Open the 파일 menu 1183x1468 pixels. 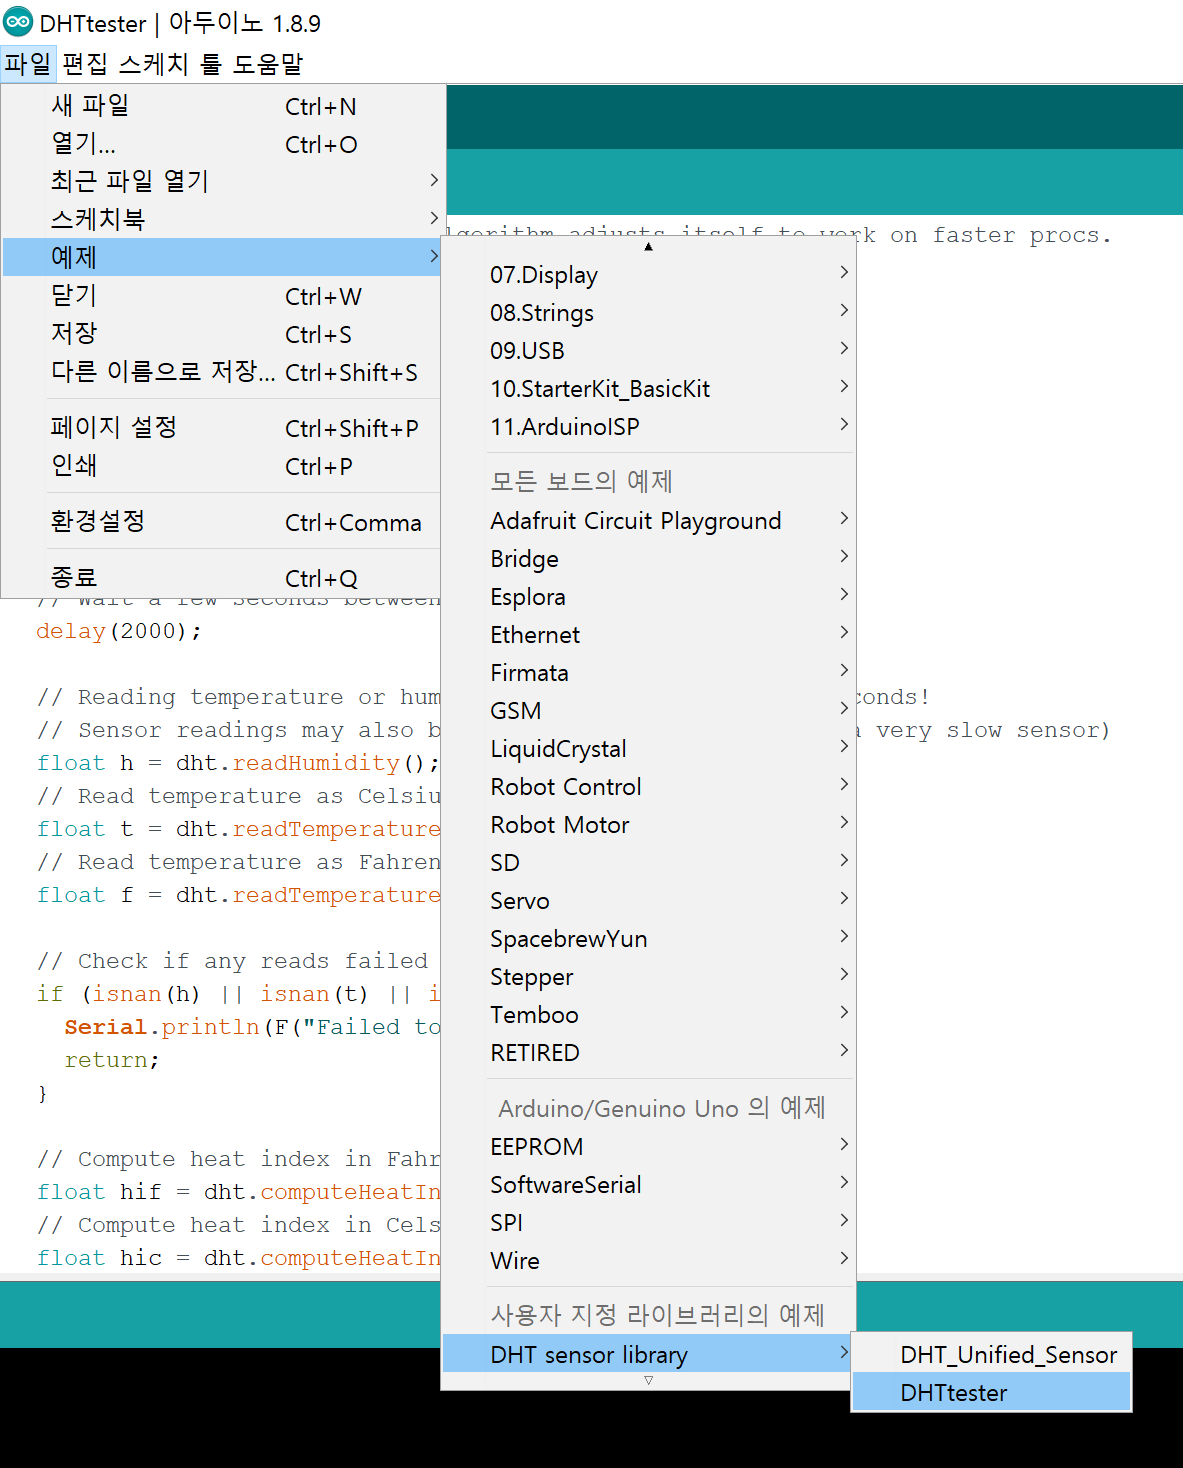pyautogui.click(x=28, y=64)
